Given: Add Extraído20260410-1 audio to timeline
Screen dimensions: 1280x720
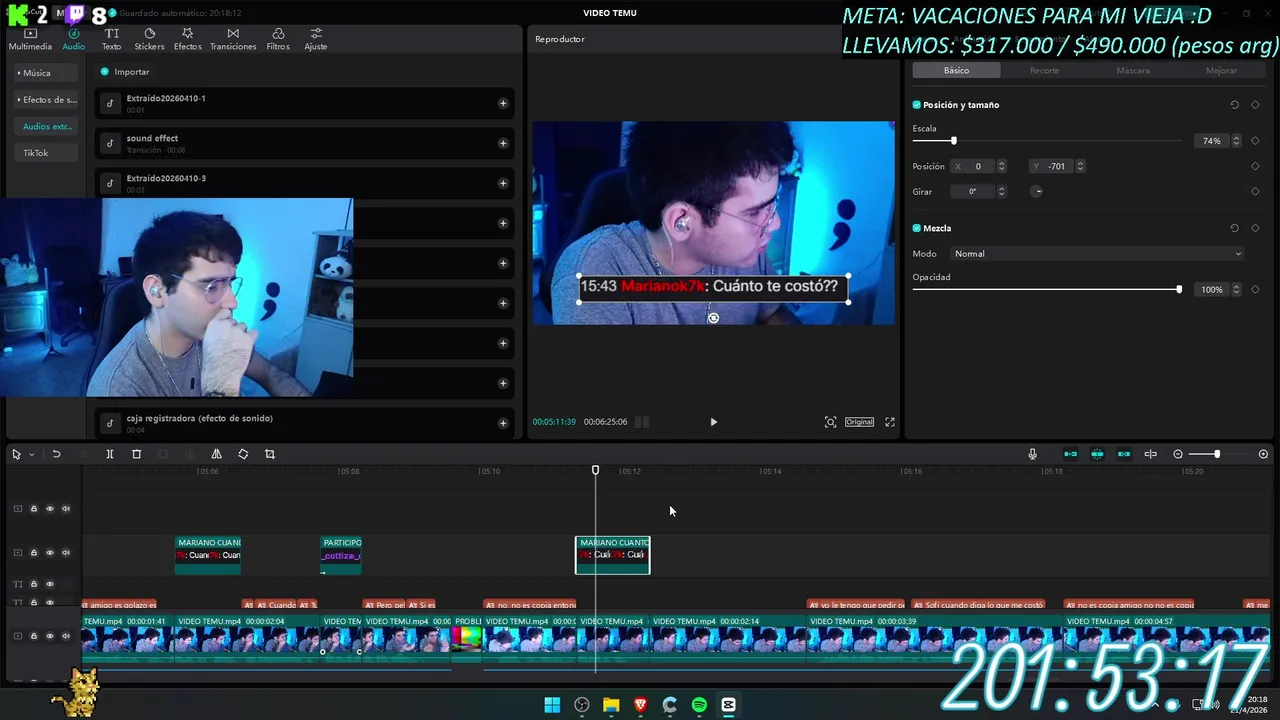Looking at the screenshot, I should pyautogui.click(x=503, y=103).
